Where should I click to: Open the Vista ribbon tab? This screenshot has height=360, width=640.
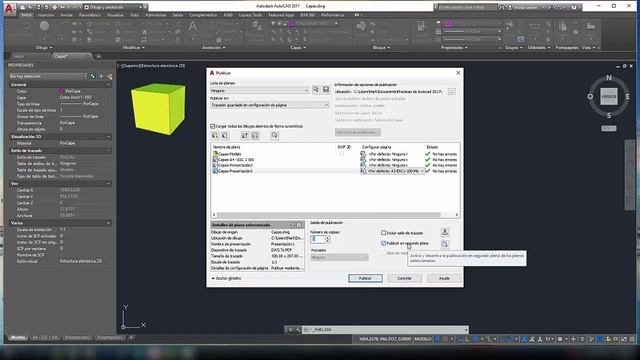point(134,15)
